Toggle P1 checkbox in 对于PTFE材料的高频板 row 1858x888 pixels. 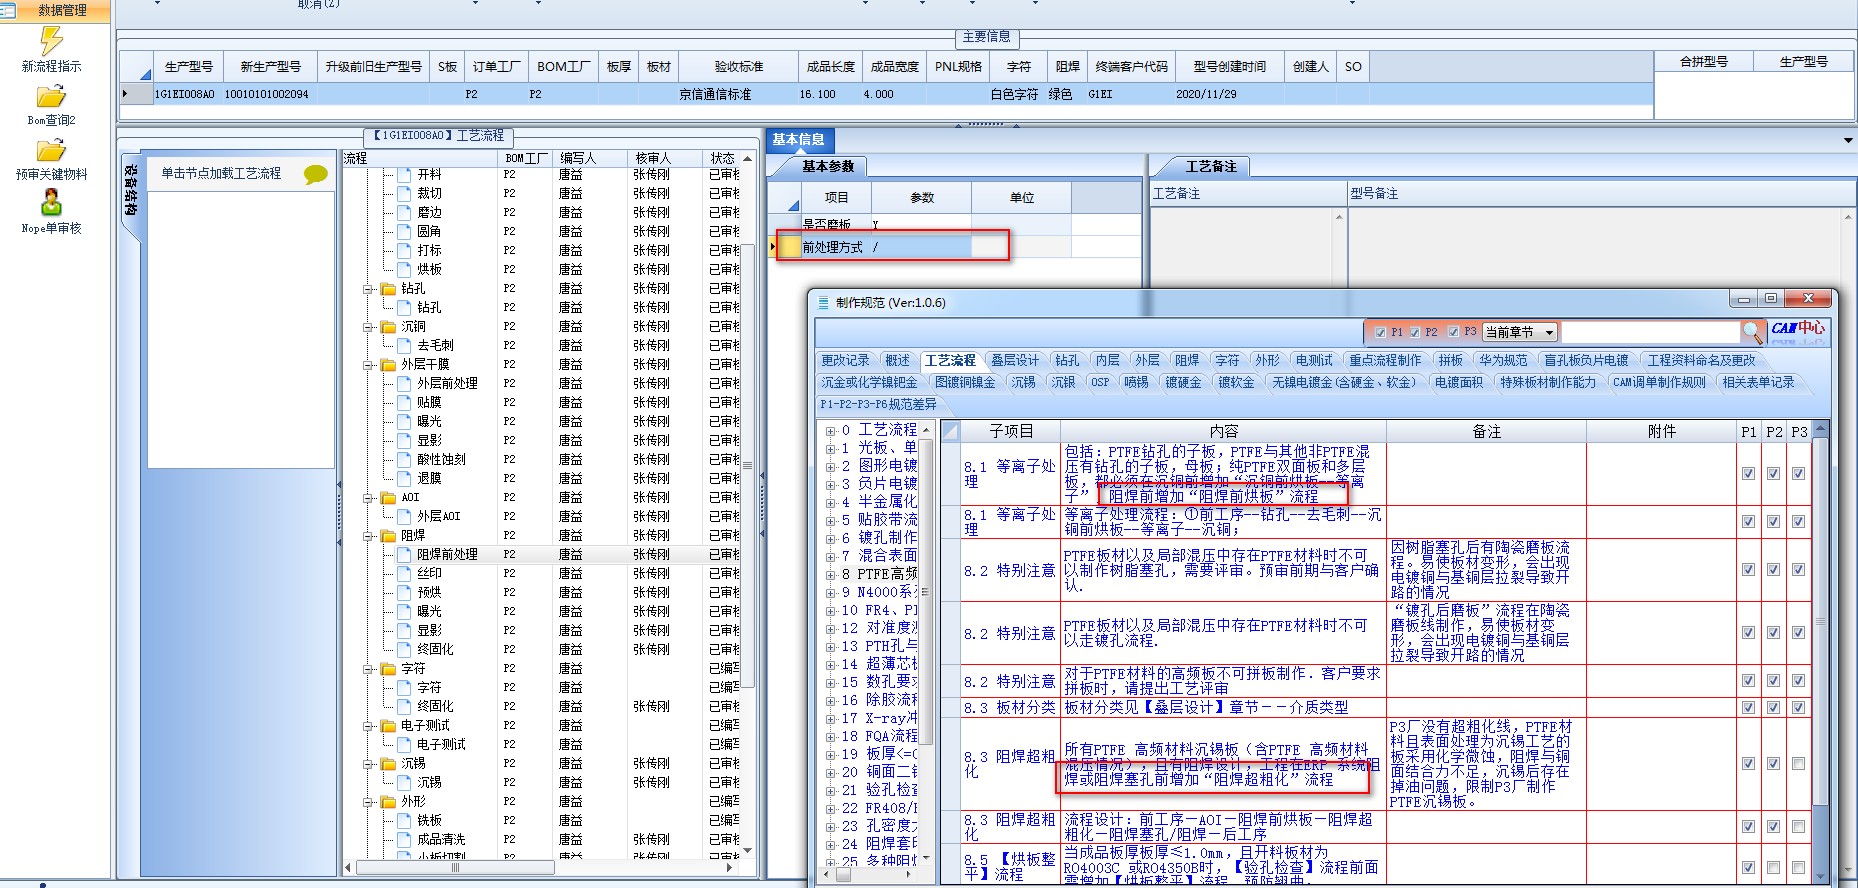point(1748,681)
